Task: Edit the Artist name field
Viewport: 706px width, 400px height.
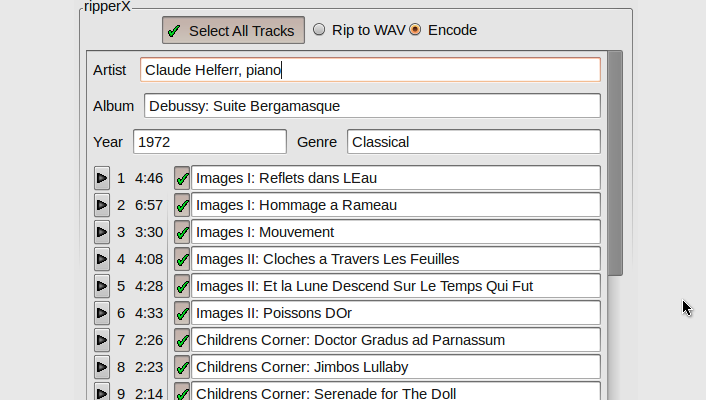Action: tap(370, 70)
